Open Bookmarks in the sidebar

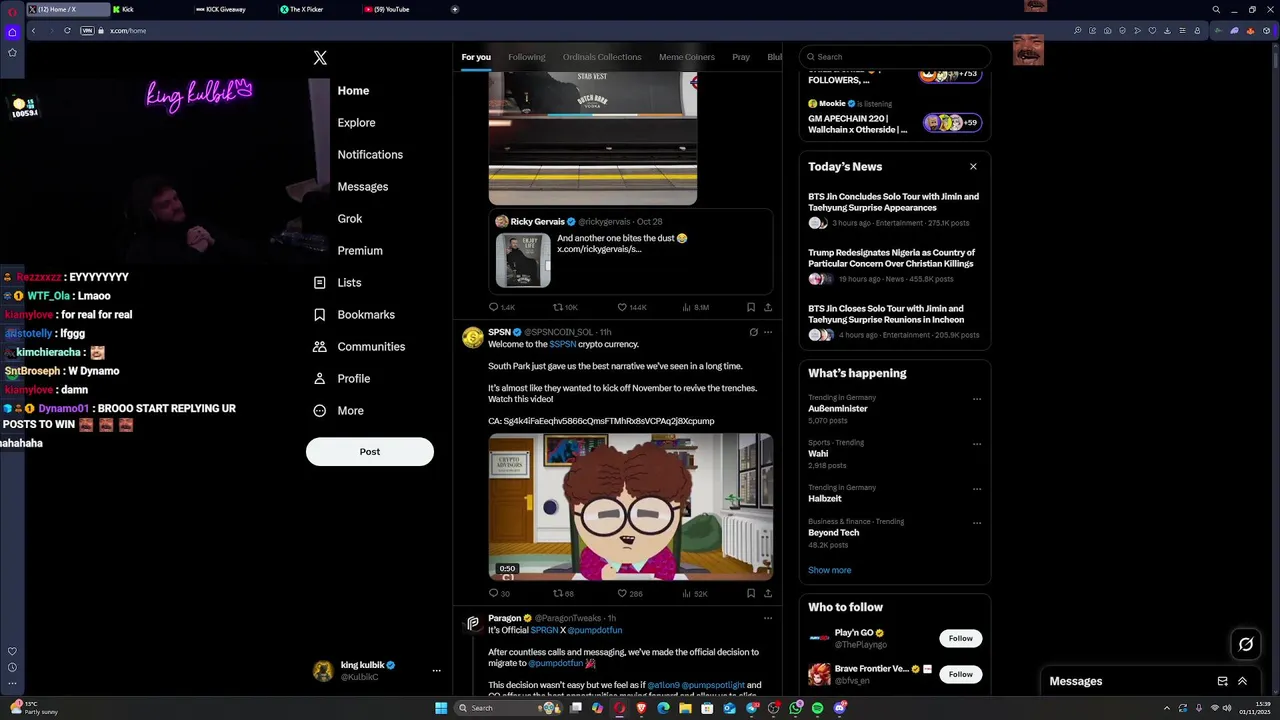(354, 315)
